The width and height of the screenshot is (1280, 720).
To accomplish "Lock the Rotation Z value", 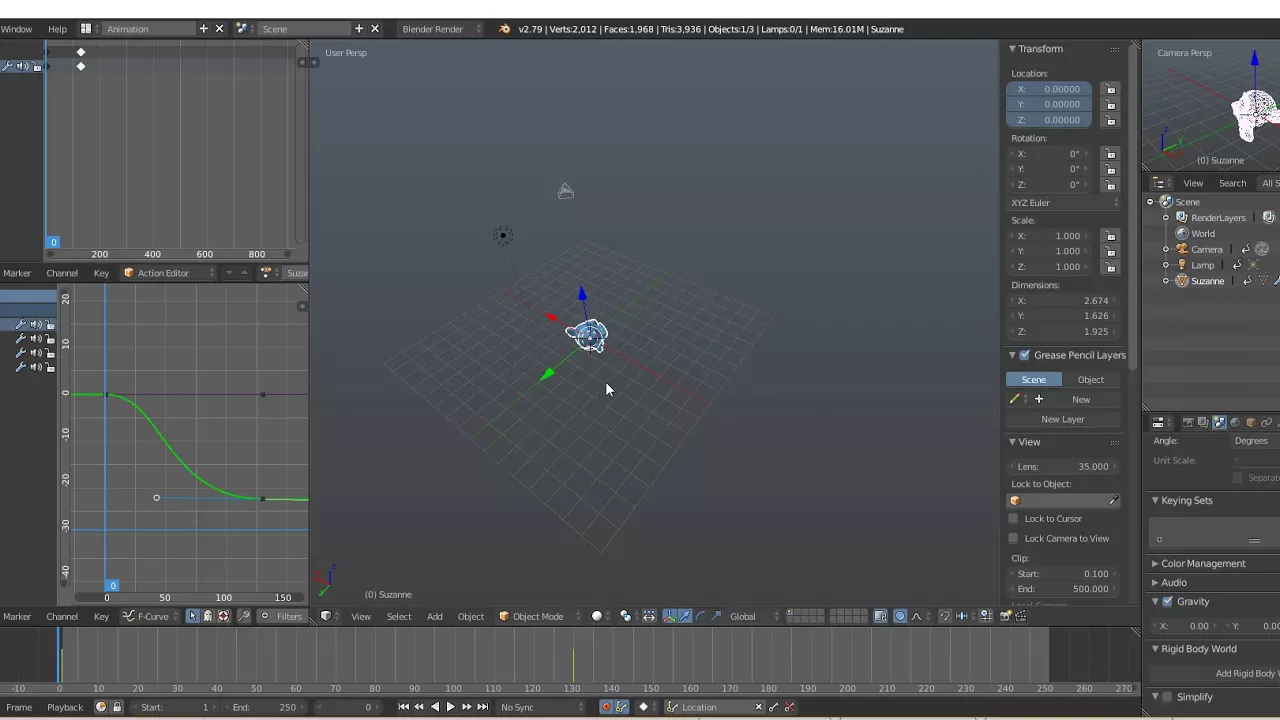I will pos(1110,184).
